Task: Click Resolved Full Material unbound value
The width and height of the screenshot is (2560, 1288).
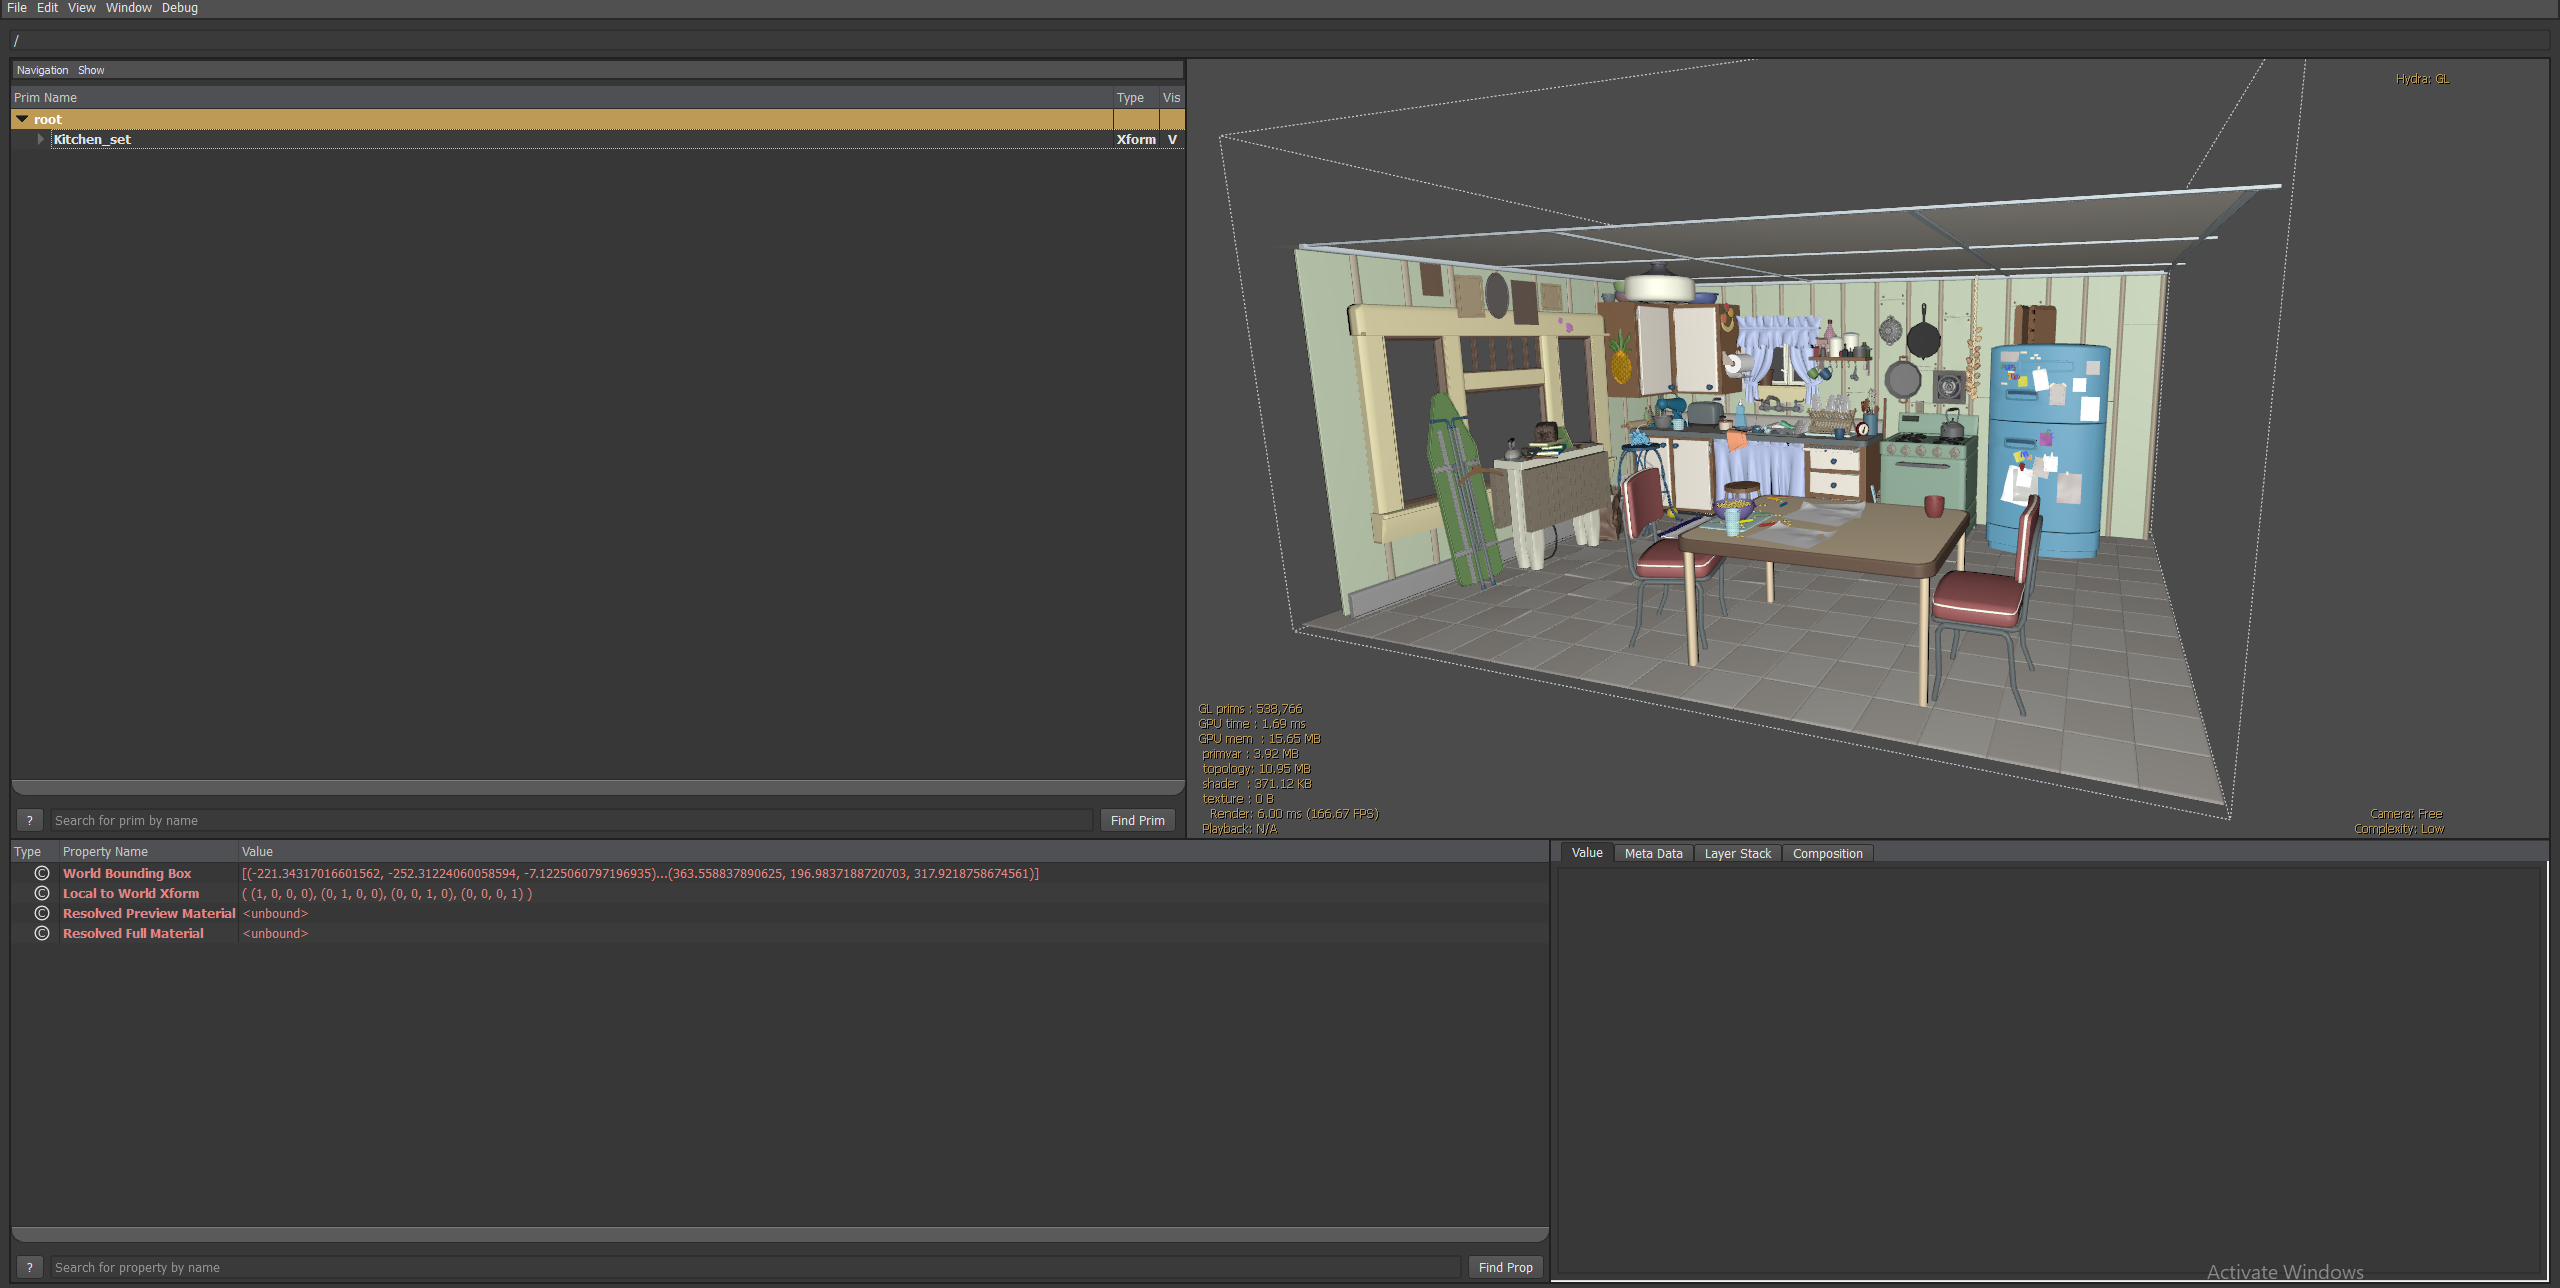Action: 275,933
